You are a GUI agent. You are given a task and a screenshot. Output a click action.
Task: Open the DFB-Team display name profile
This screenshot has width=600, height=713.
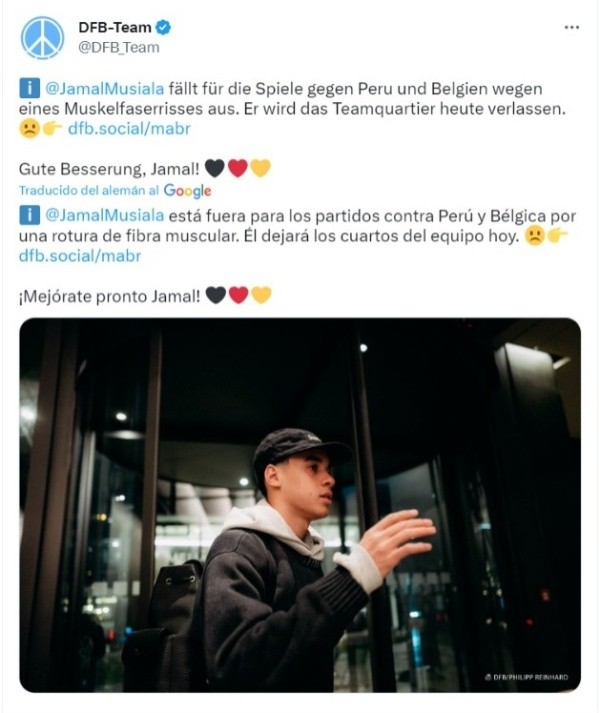point(115,27)
